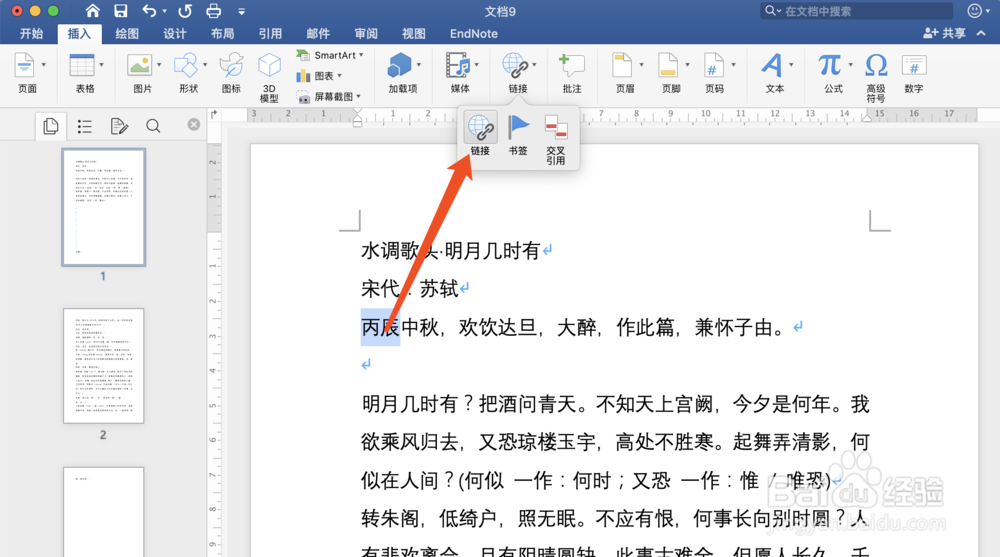Open 加载项 add-ins
Image resolution: width=1000 pixels, height=557 pixels.
pyautogui.click(x=400, y=66)
